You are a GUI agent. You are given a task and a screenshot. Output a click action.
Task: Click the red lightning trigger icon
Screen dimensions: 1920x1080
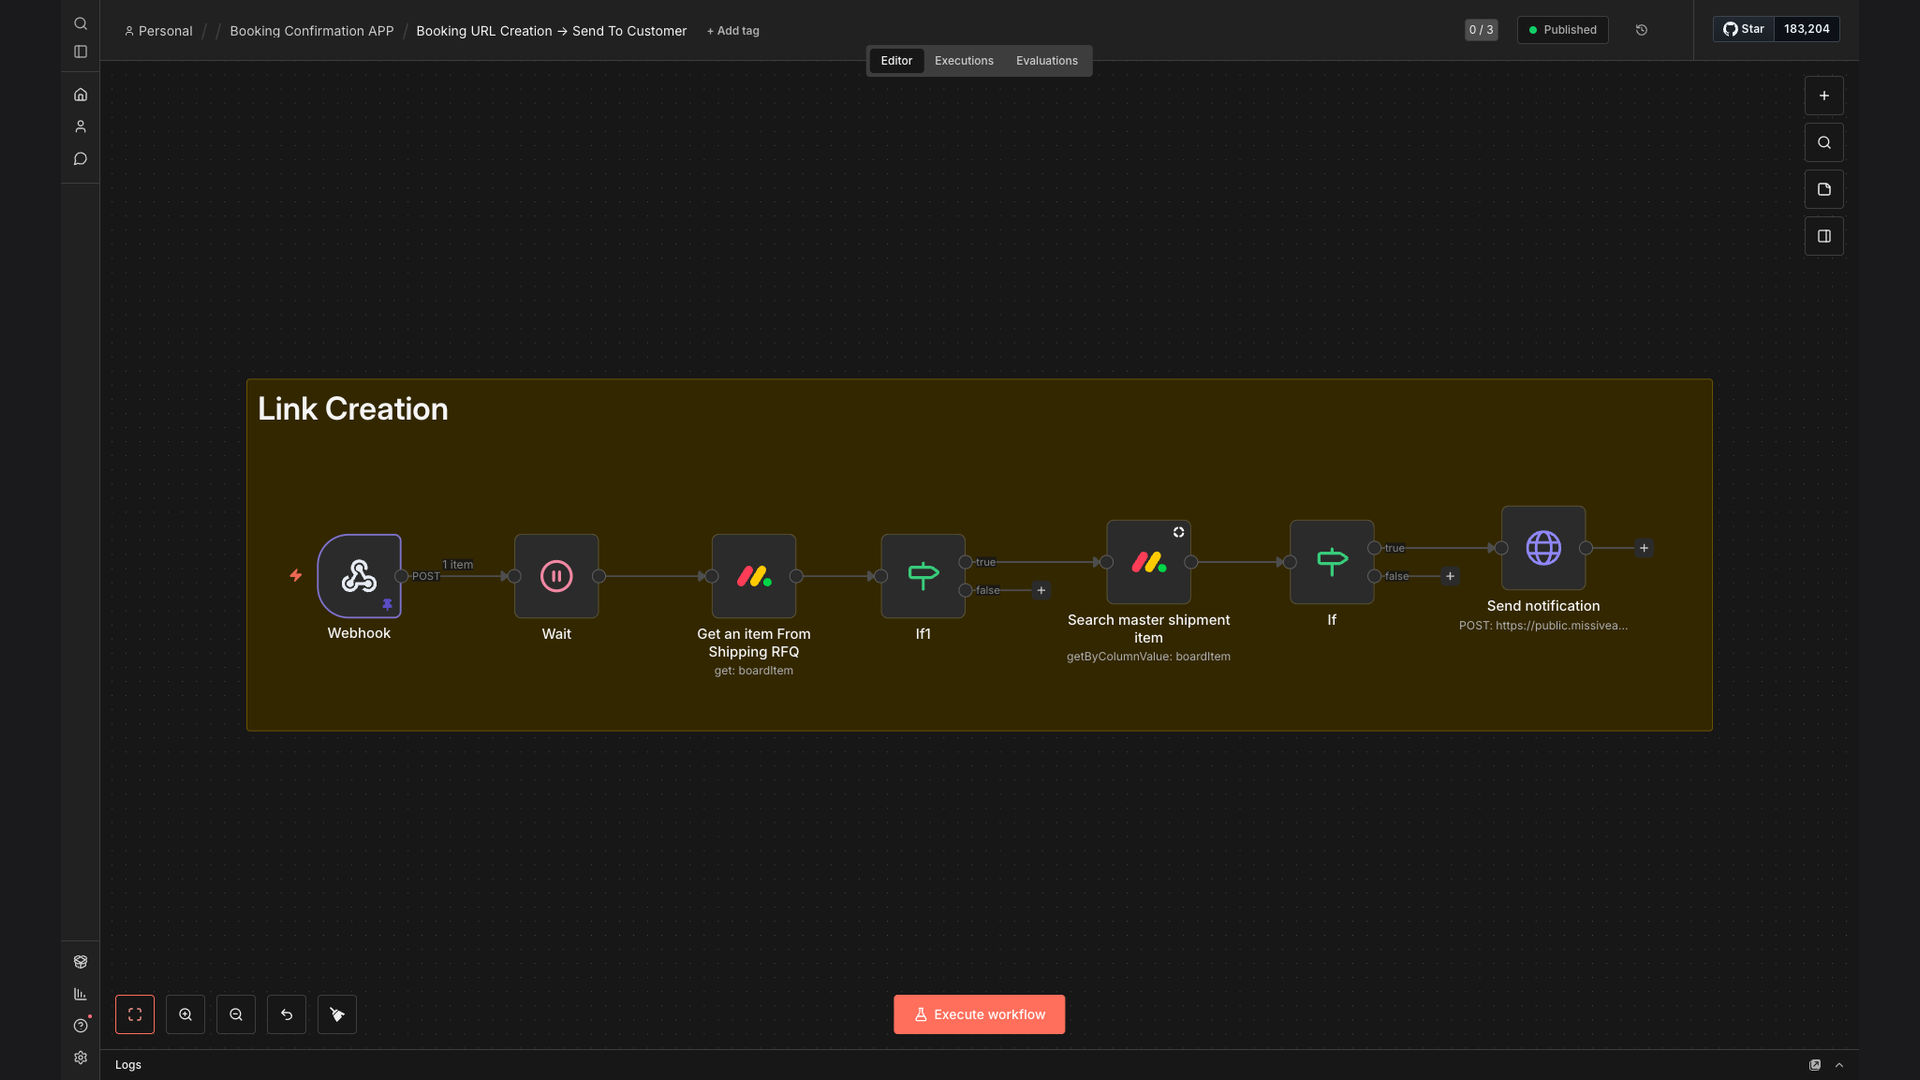click(296, 575)
